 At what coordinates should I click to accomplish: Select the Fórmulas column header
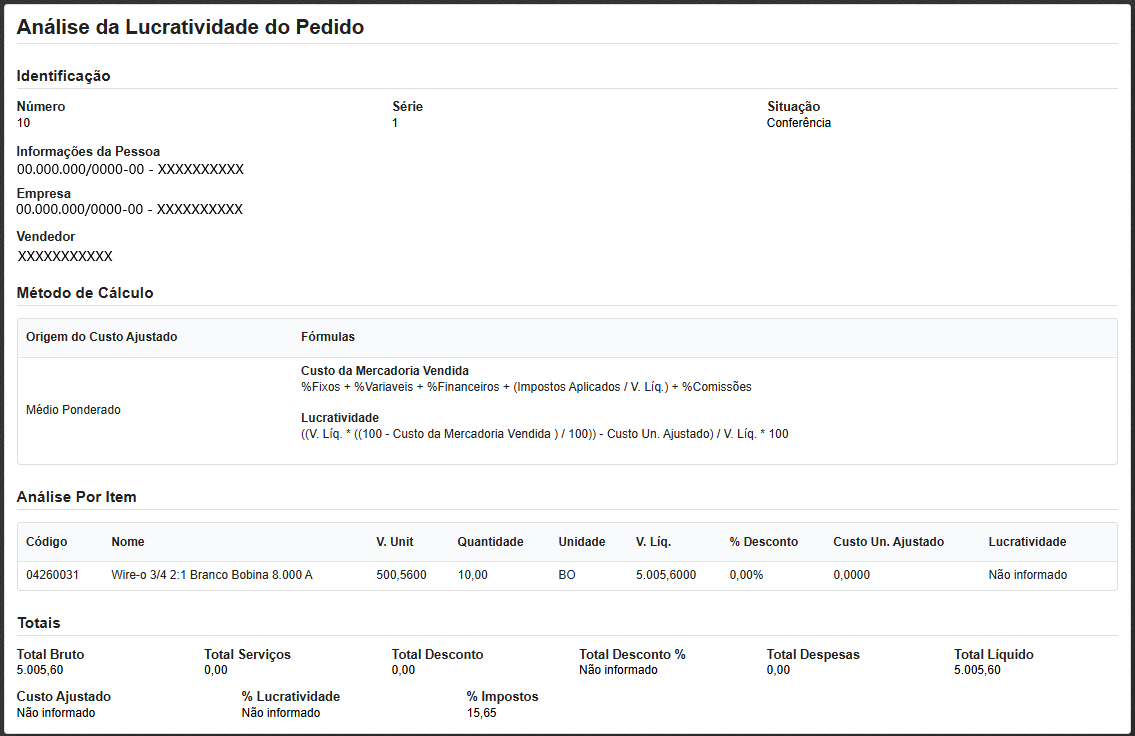point(328,337)
